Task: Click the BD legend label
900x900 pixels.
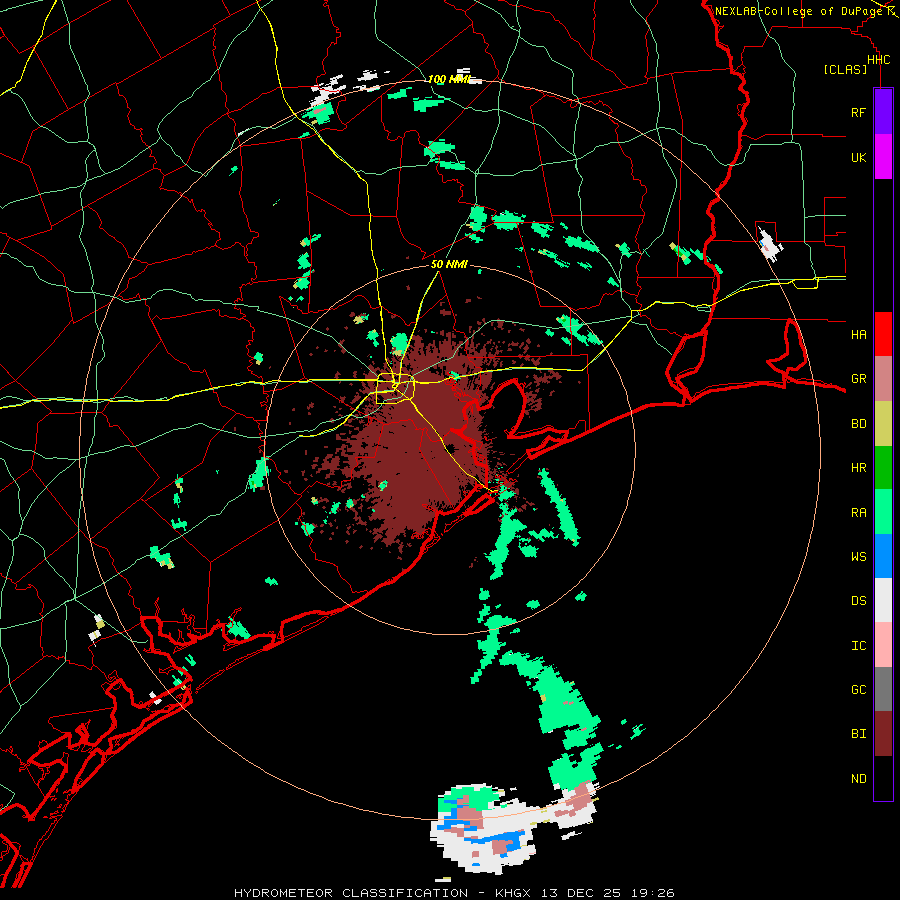Action: (858, 424)
